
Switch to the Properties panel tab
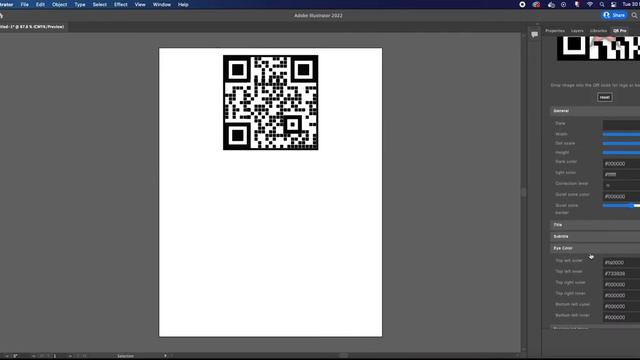click(x=555, y=31)
